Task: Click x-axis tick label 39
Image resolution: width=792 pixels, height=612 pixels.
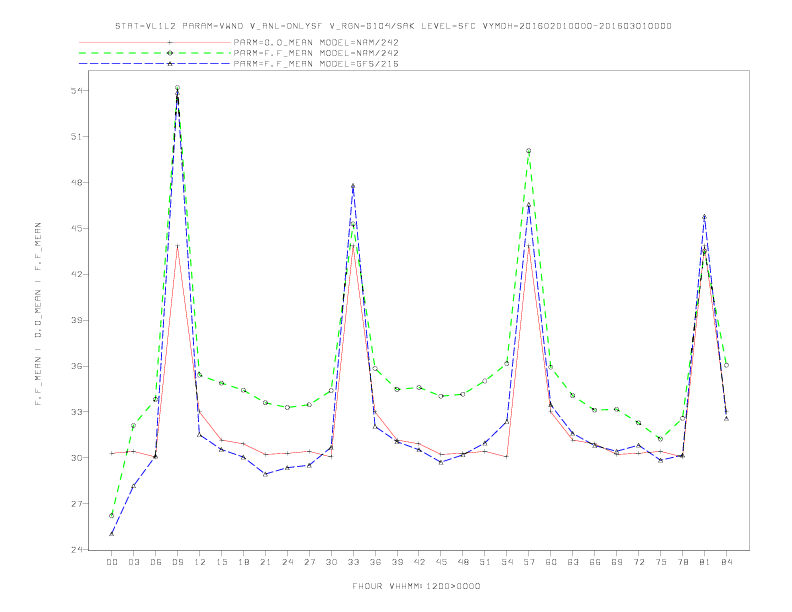Action: (397, 562)
